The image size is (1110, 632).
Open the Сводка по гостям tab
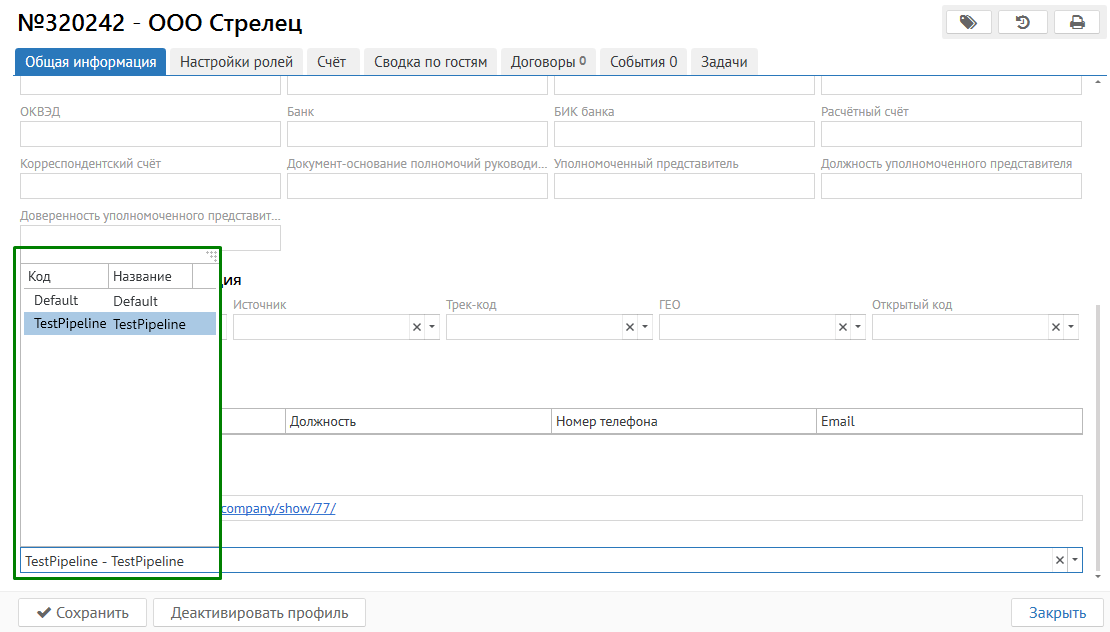point(430,62)
